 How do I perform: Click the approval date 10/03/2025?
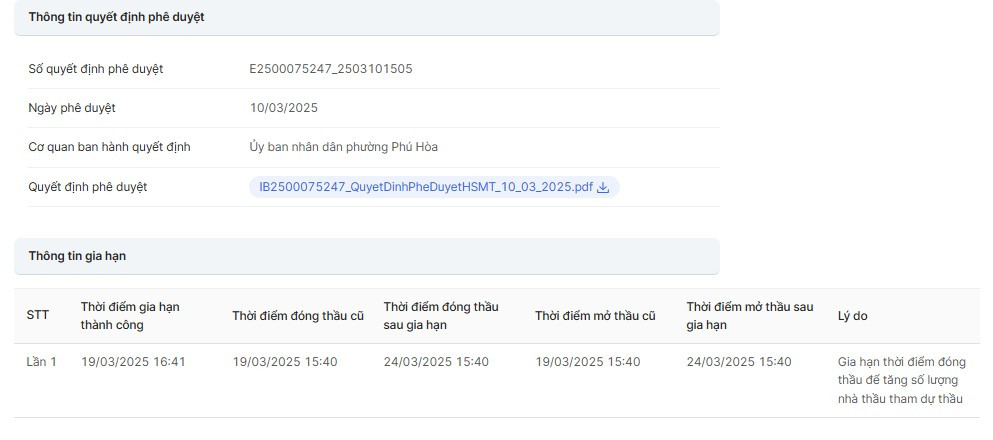pyautogui.click(x=284, y=108)
